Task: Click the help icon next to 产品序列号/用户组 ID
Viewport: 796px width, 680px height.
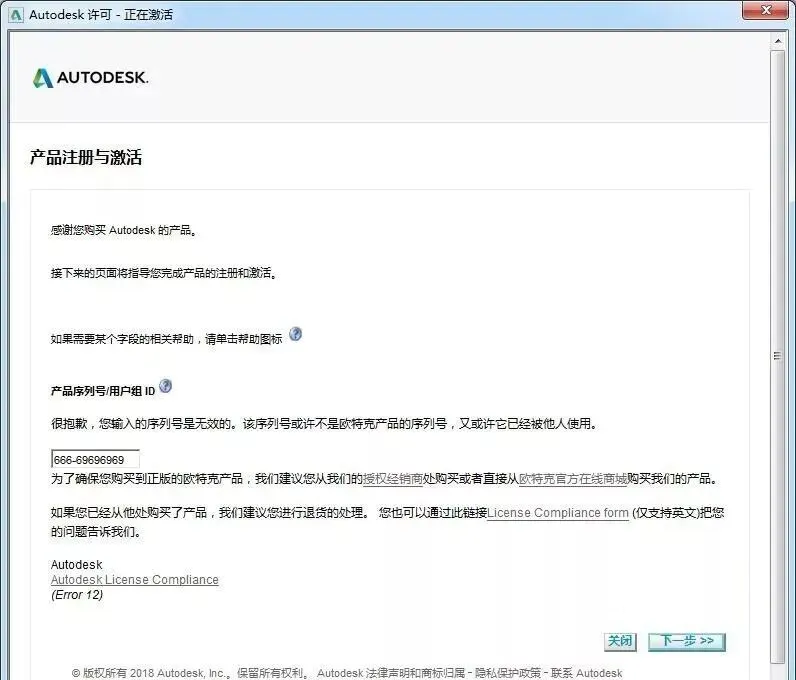Action: coord(165,386)
